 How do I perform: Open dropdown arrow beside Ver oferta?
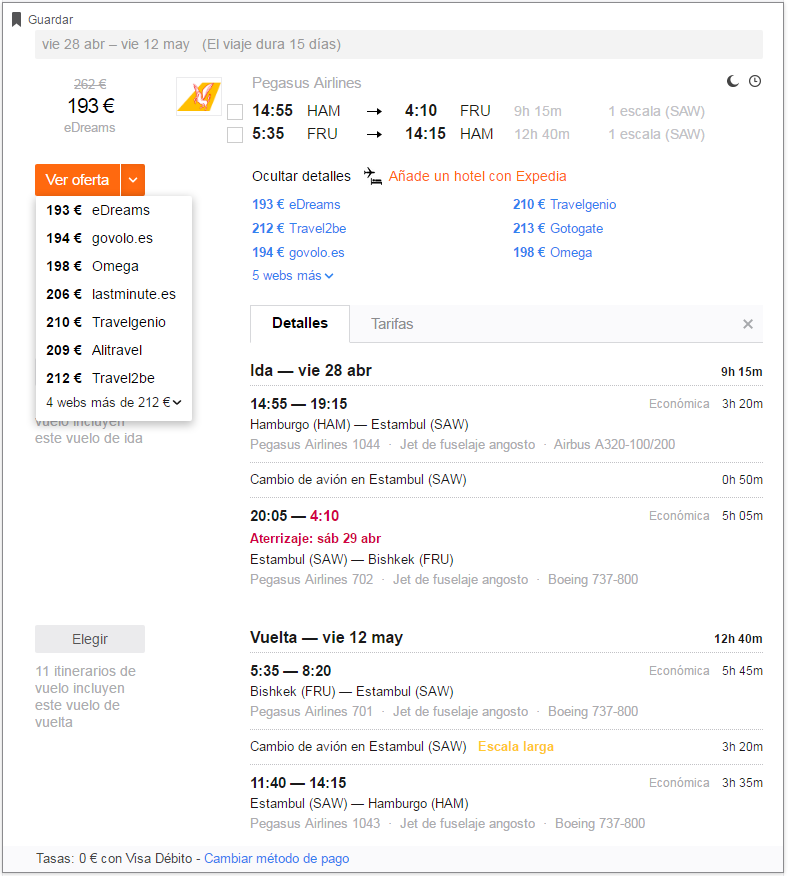coord(133,180)
